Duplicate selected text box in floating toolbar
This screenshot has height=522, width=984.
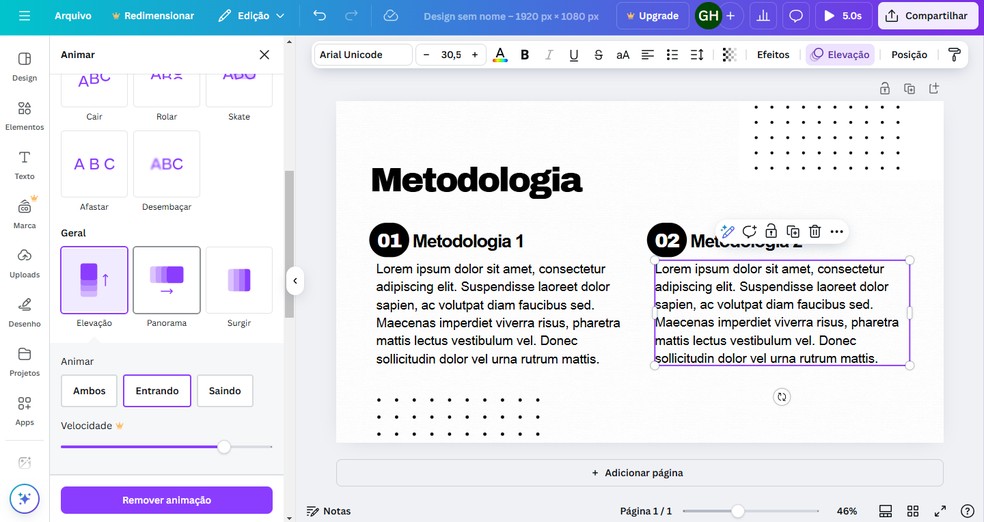point(793,232)
